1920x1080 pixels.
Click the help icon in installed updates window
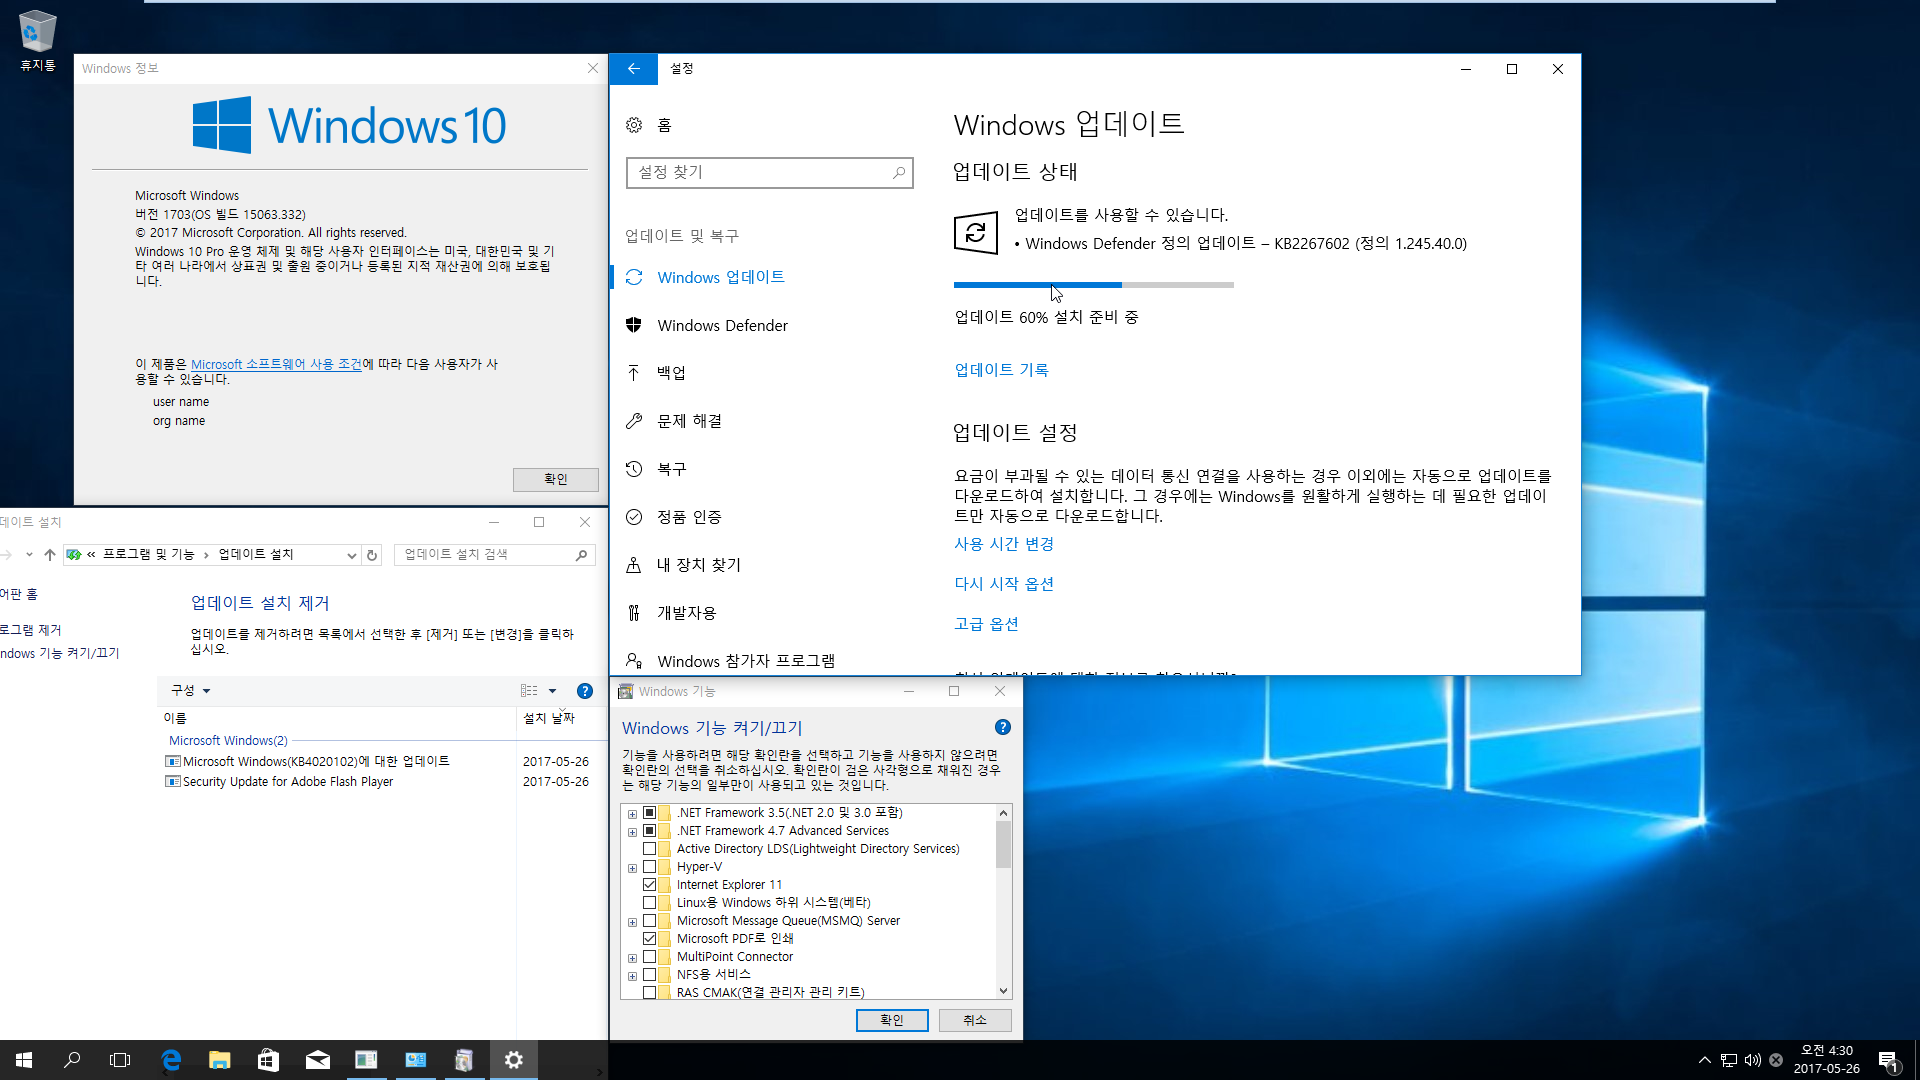(585, 691)
